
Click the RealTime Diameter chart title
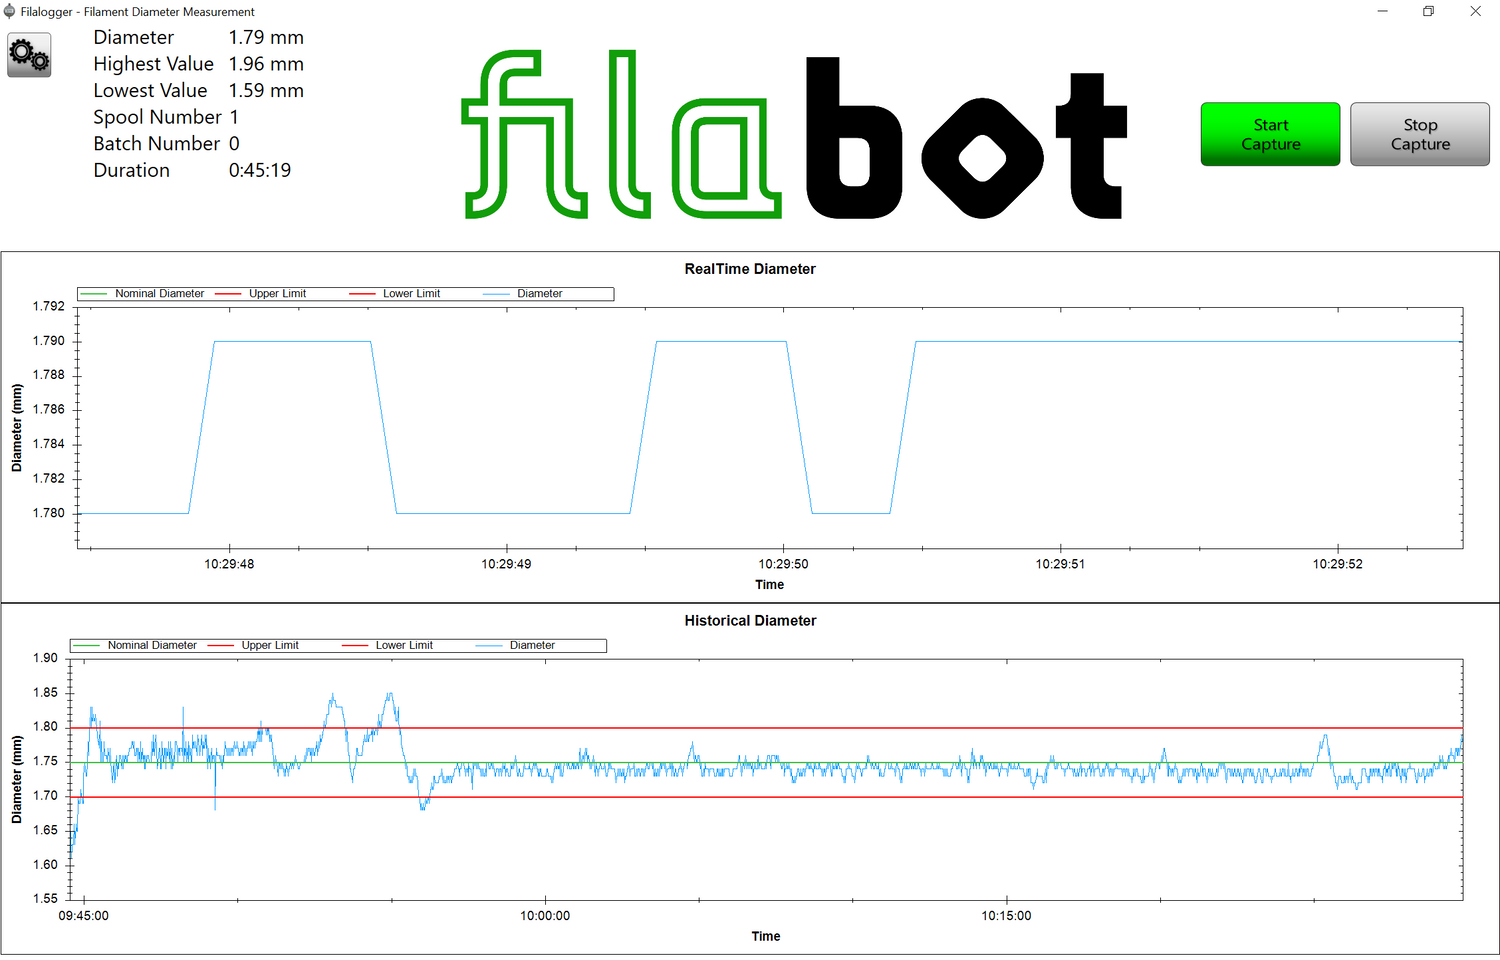750,269
